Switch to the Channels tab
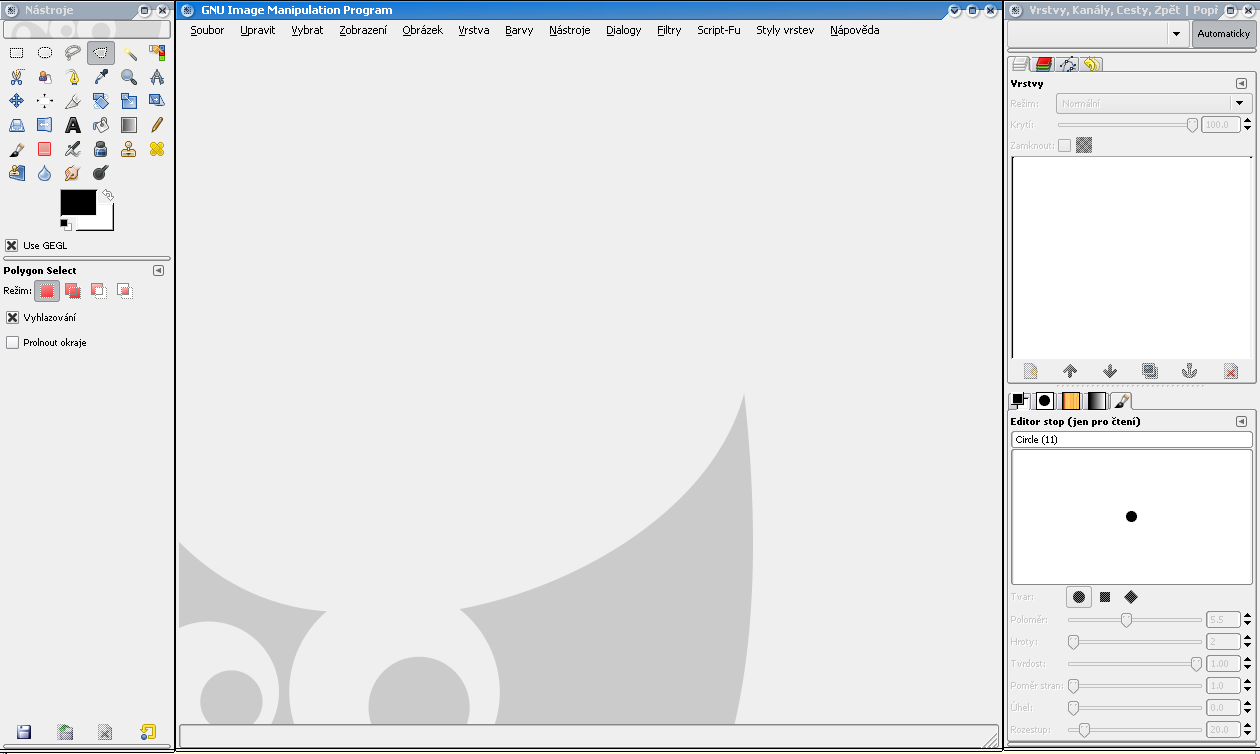This screenshot has height=754, width=1260. click(x=1043, y=64)
